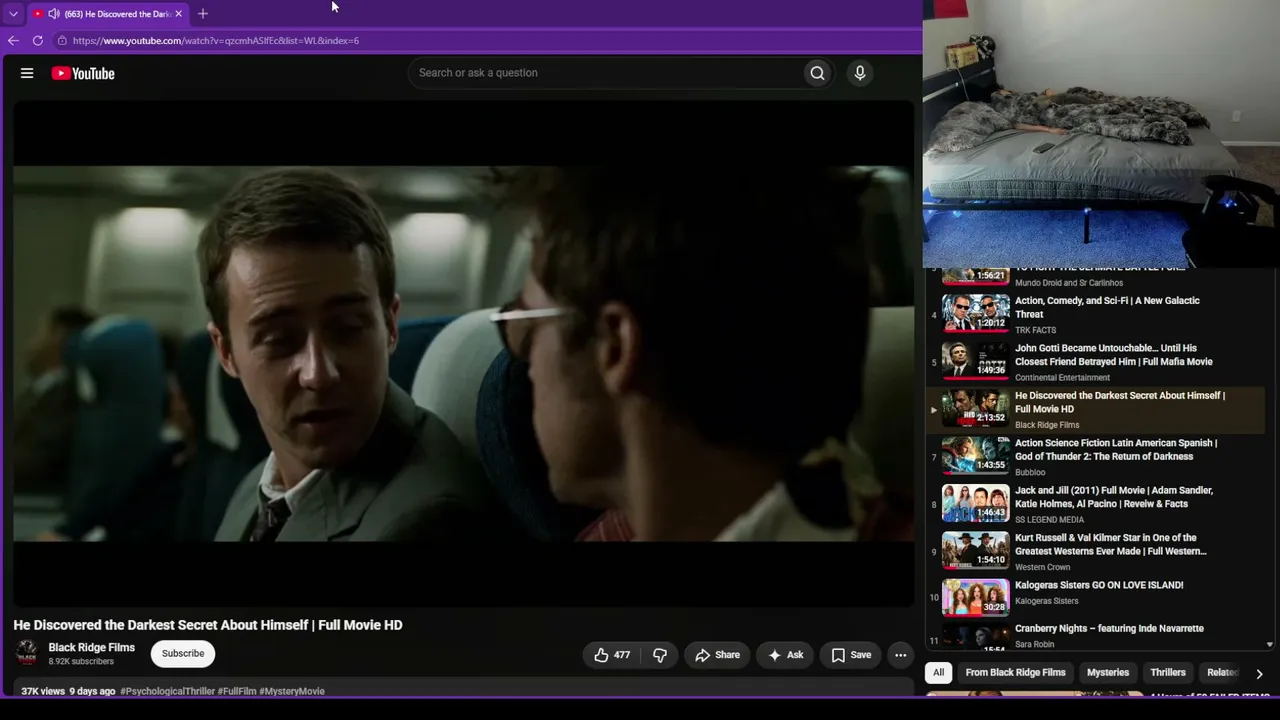
Task: Open 'Action Science Fiction Latin American Spanish' title
Action: coord(1116,450)
